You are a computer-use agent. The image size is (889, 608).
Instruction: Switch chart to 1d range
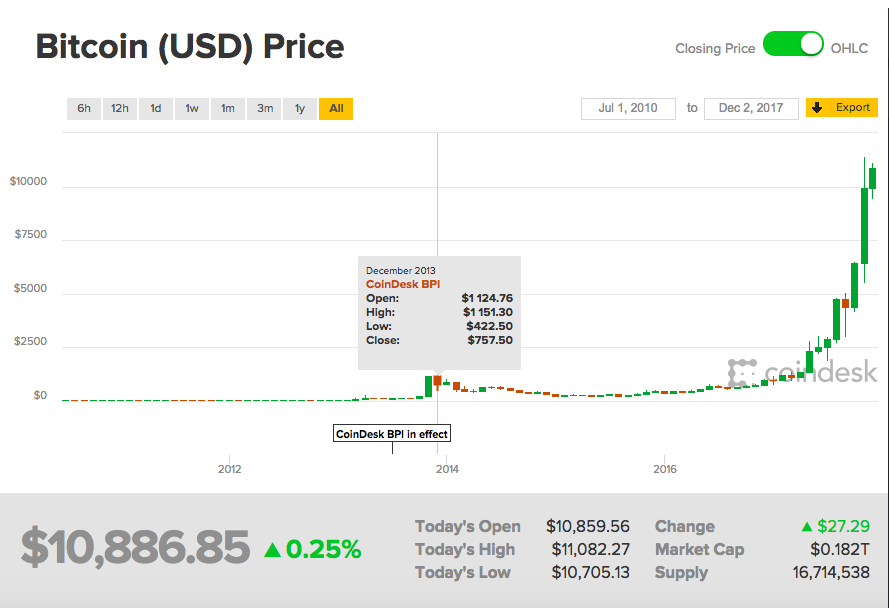coord(156,108)
